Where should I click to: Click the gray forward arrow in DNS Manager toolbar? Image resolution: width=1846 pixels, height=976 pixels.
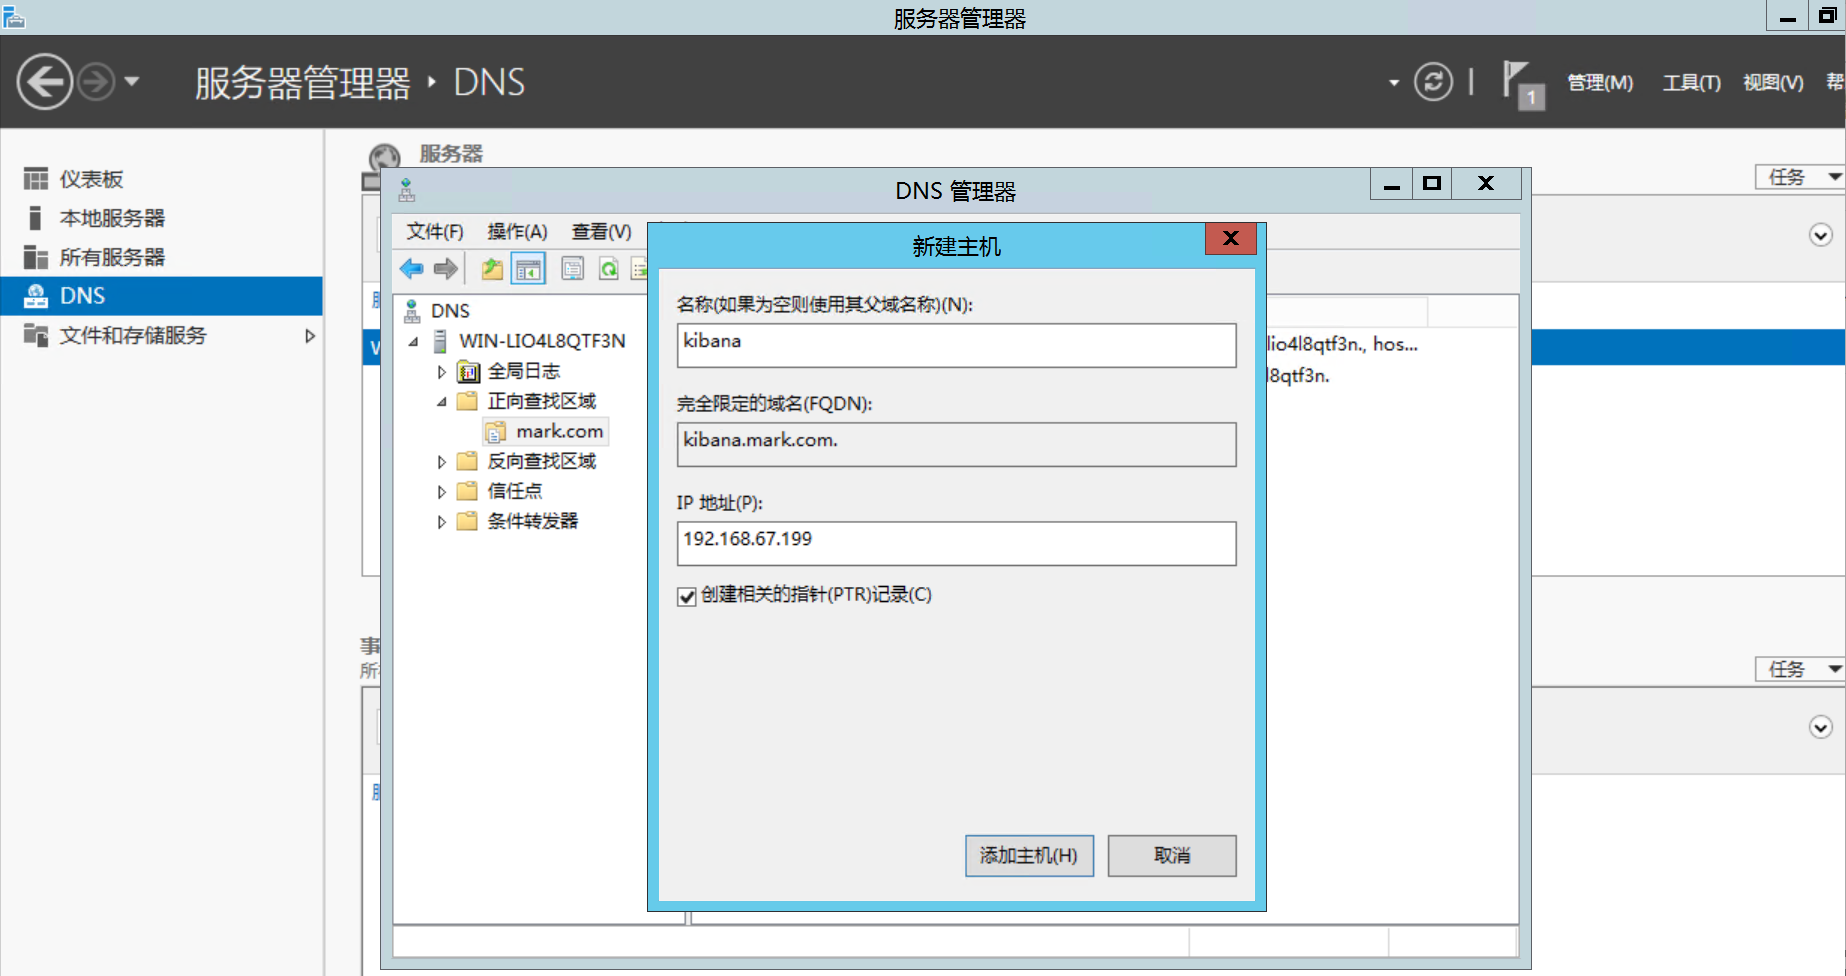coord(446,268)
